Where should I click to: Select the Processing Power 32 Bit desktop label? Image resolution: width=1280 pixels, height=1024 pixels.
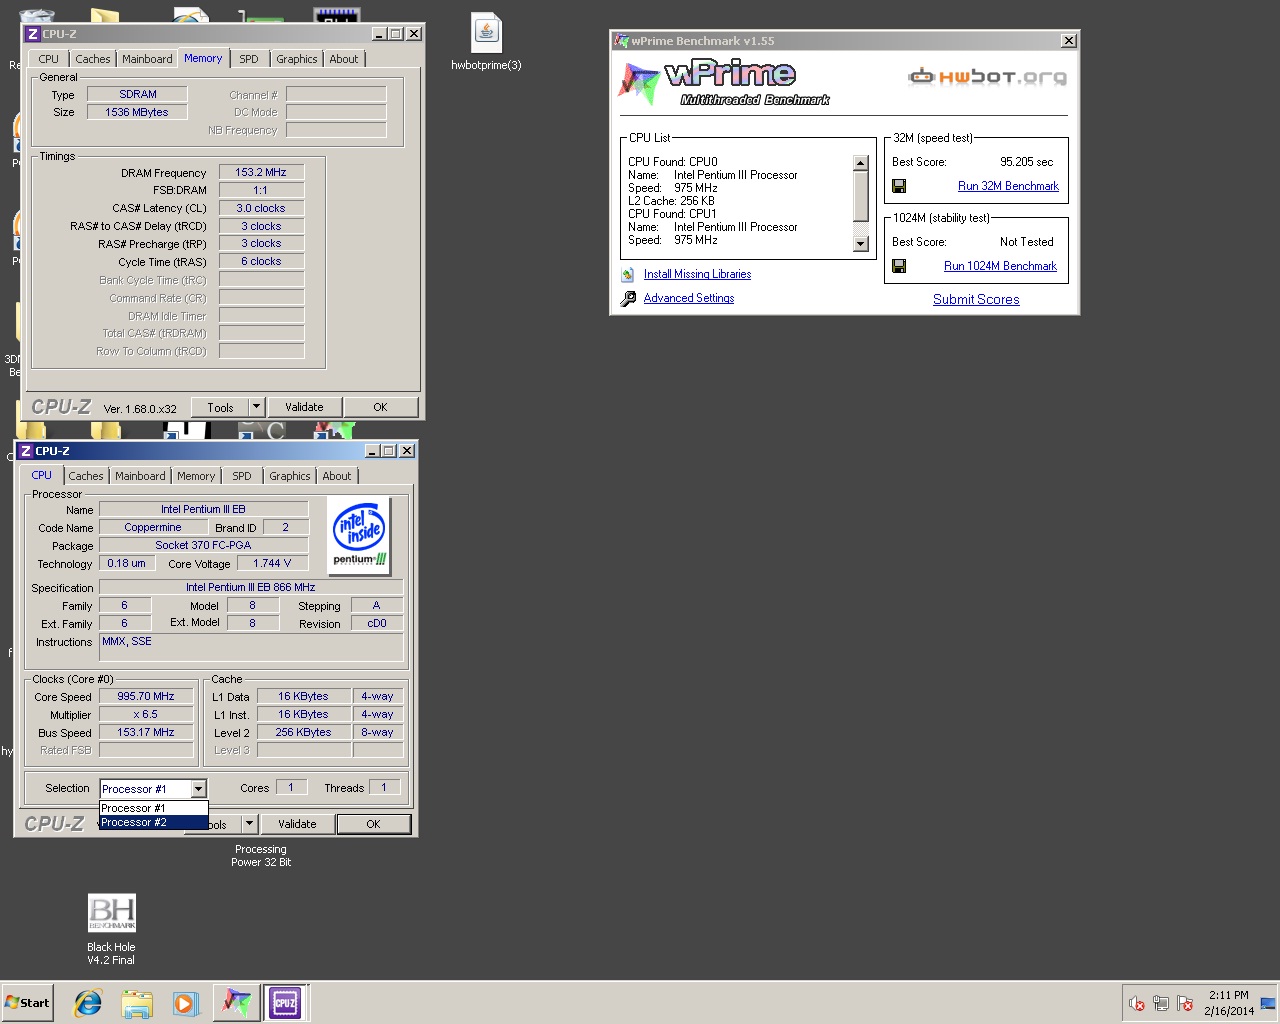coord(261,855)
